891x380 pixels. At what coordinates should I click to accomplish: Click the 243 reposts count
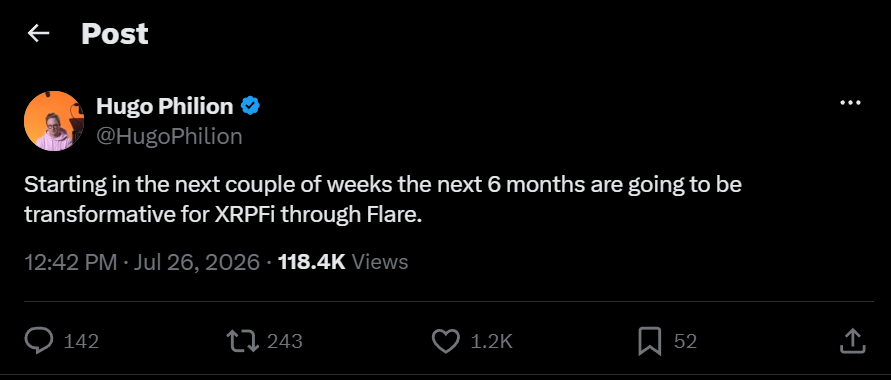[x=285, y=341]
